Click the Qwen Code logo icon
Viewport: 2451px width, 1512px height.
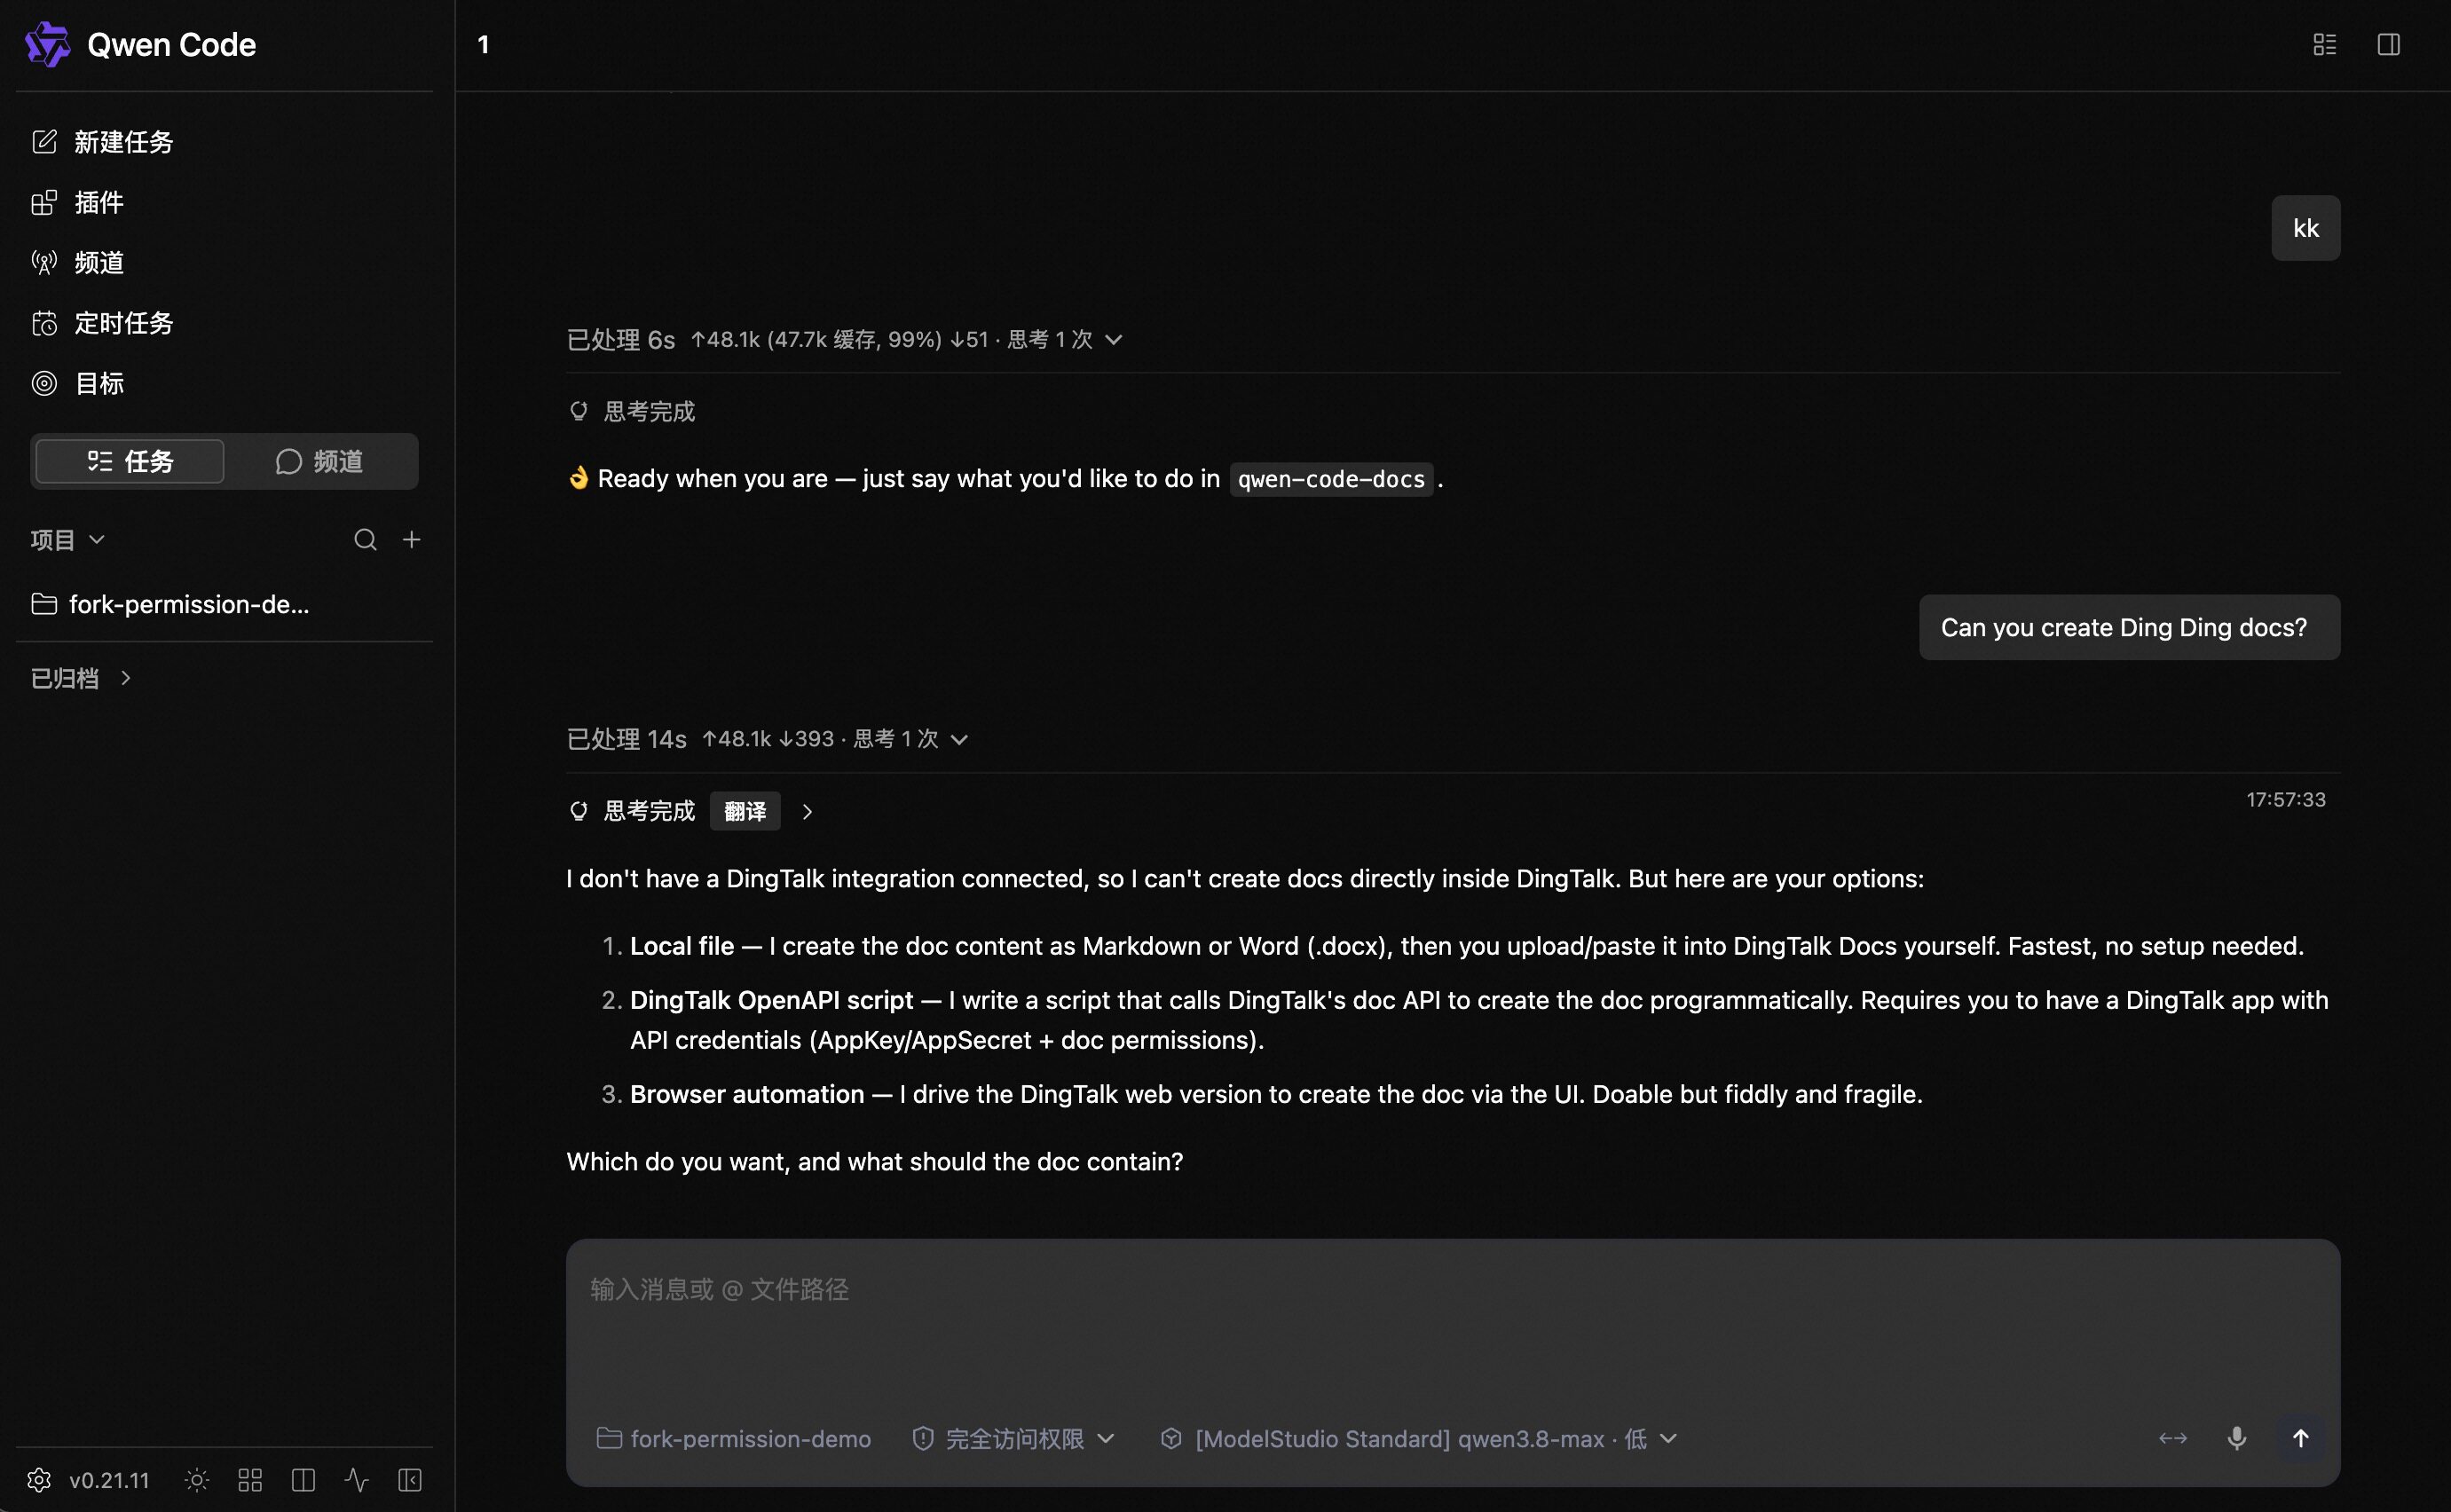(47, 45)
